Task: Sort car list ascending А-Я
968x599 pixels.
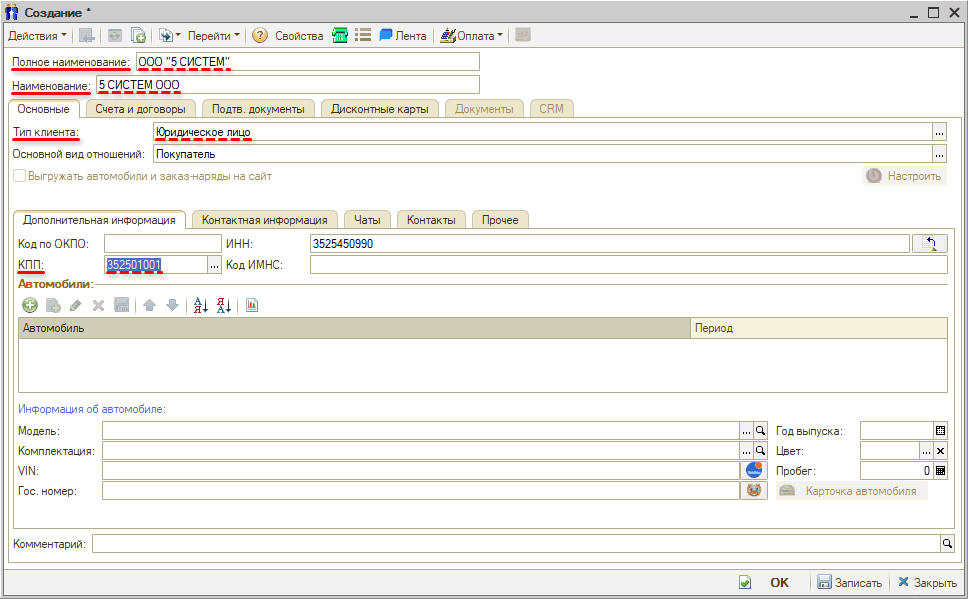Action: point(200,305)
